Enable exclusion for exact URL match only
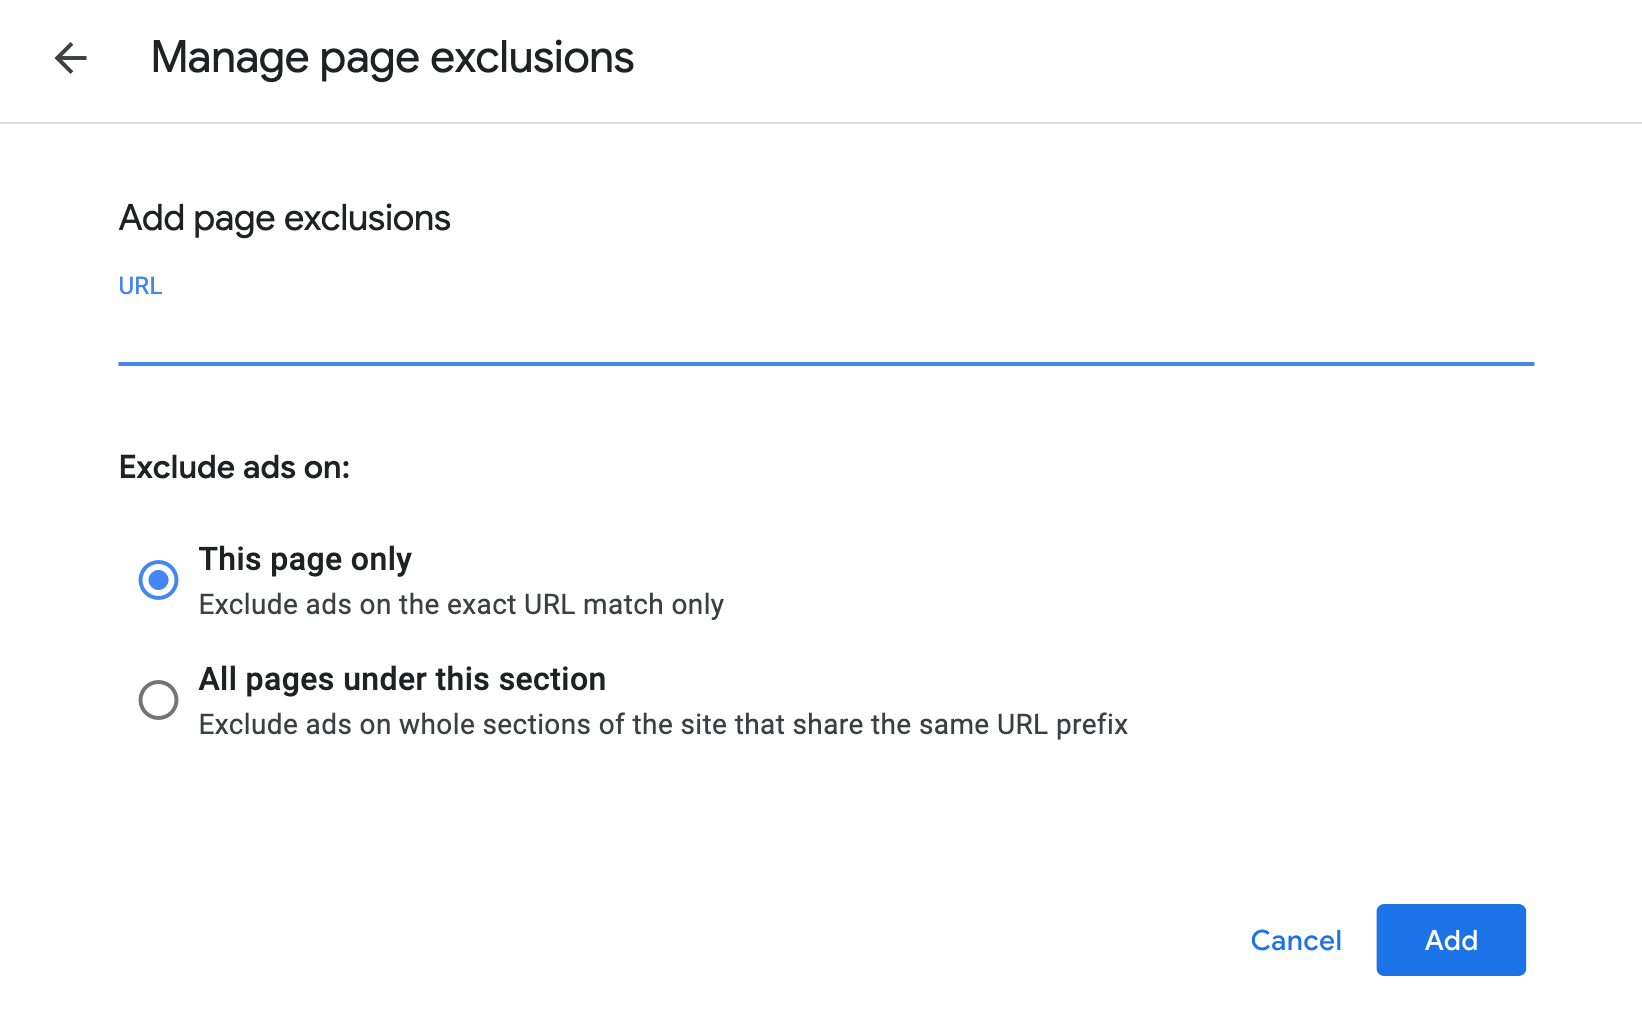The width and height of the screenshot is (1642, 1018). 157,580
